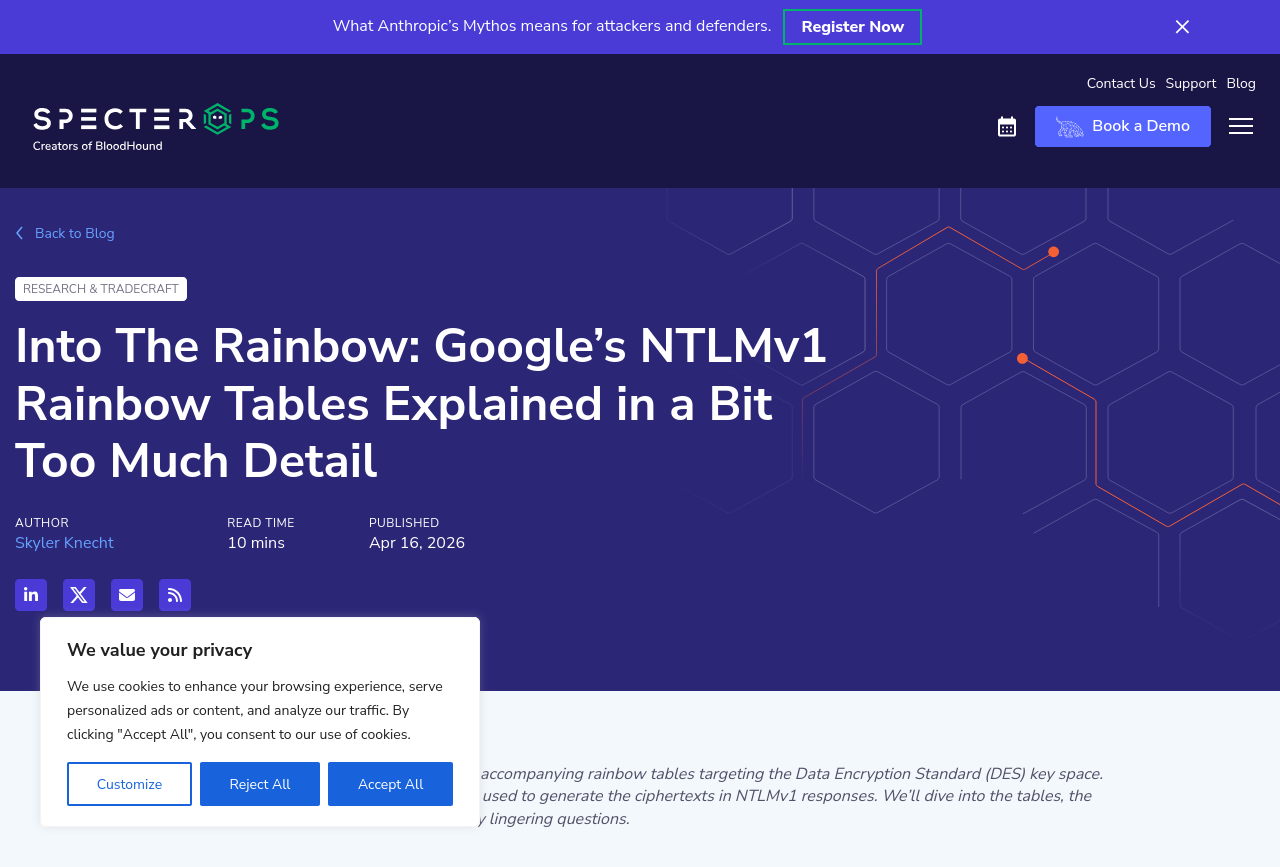Open Contact Us in top menu
Viewport: 1280px width, 867px height.
click(x=1120, y=84)
